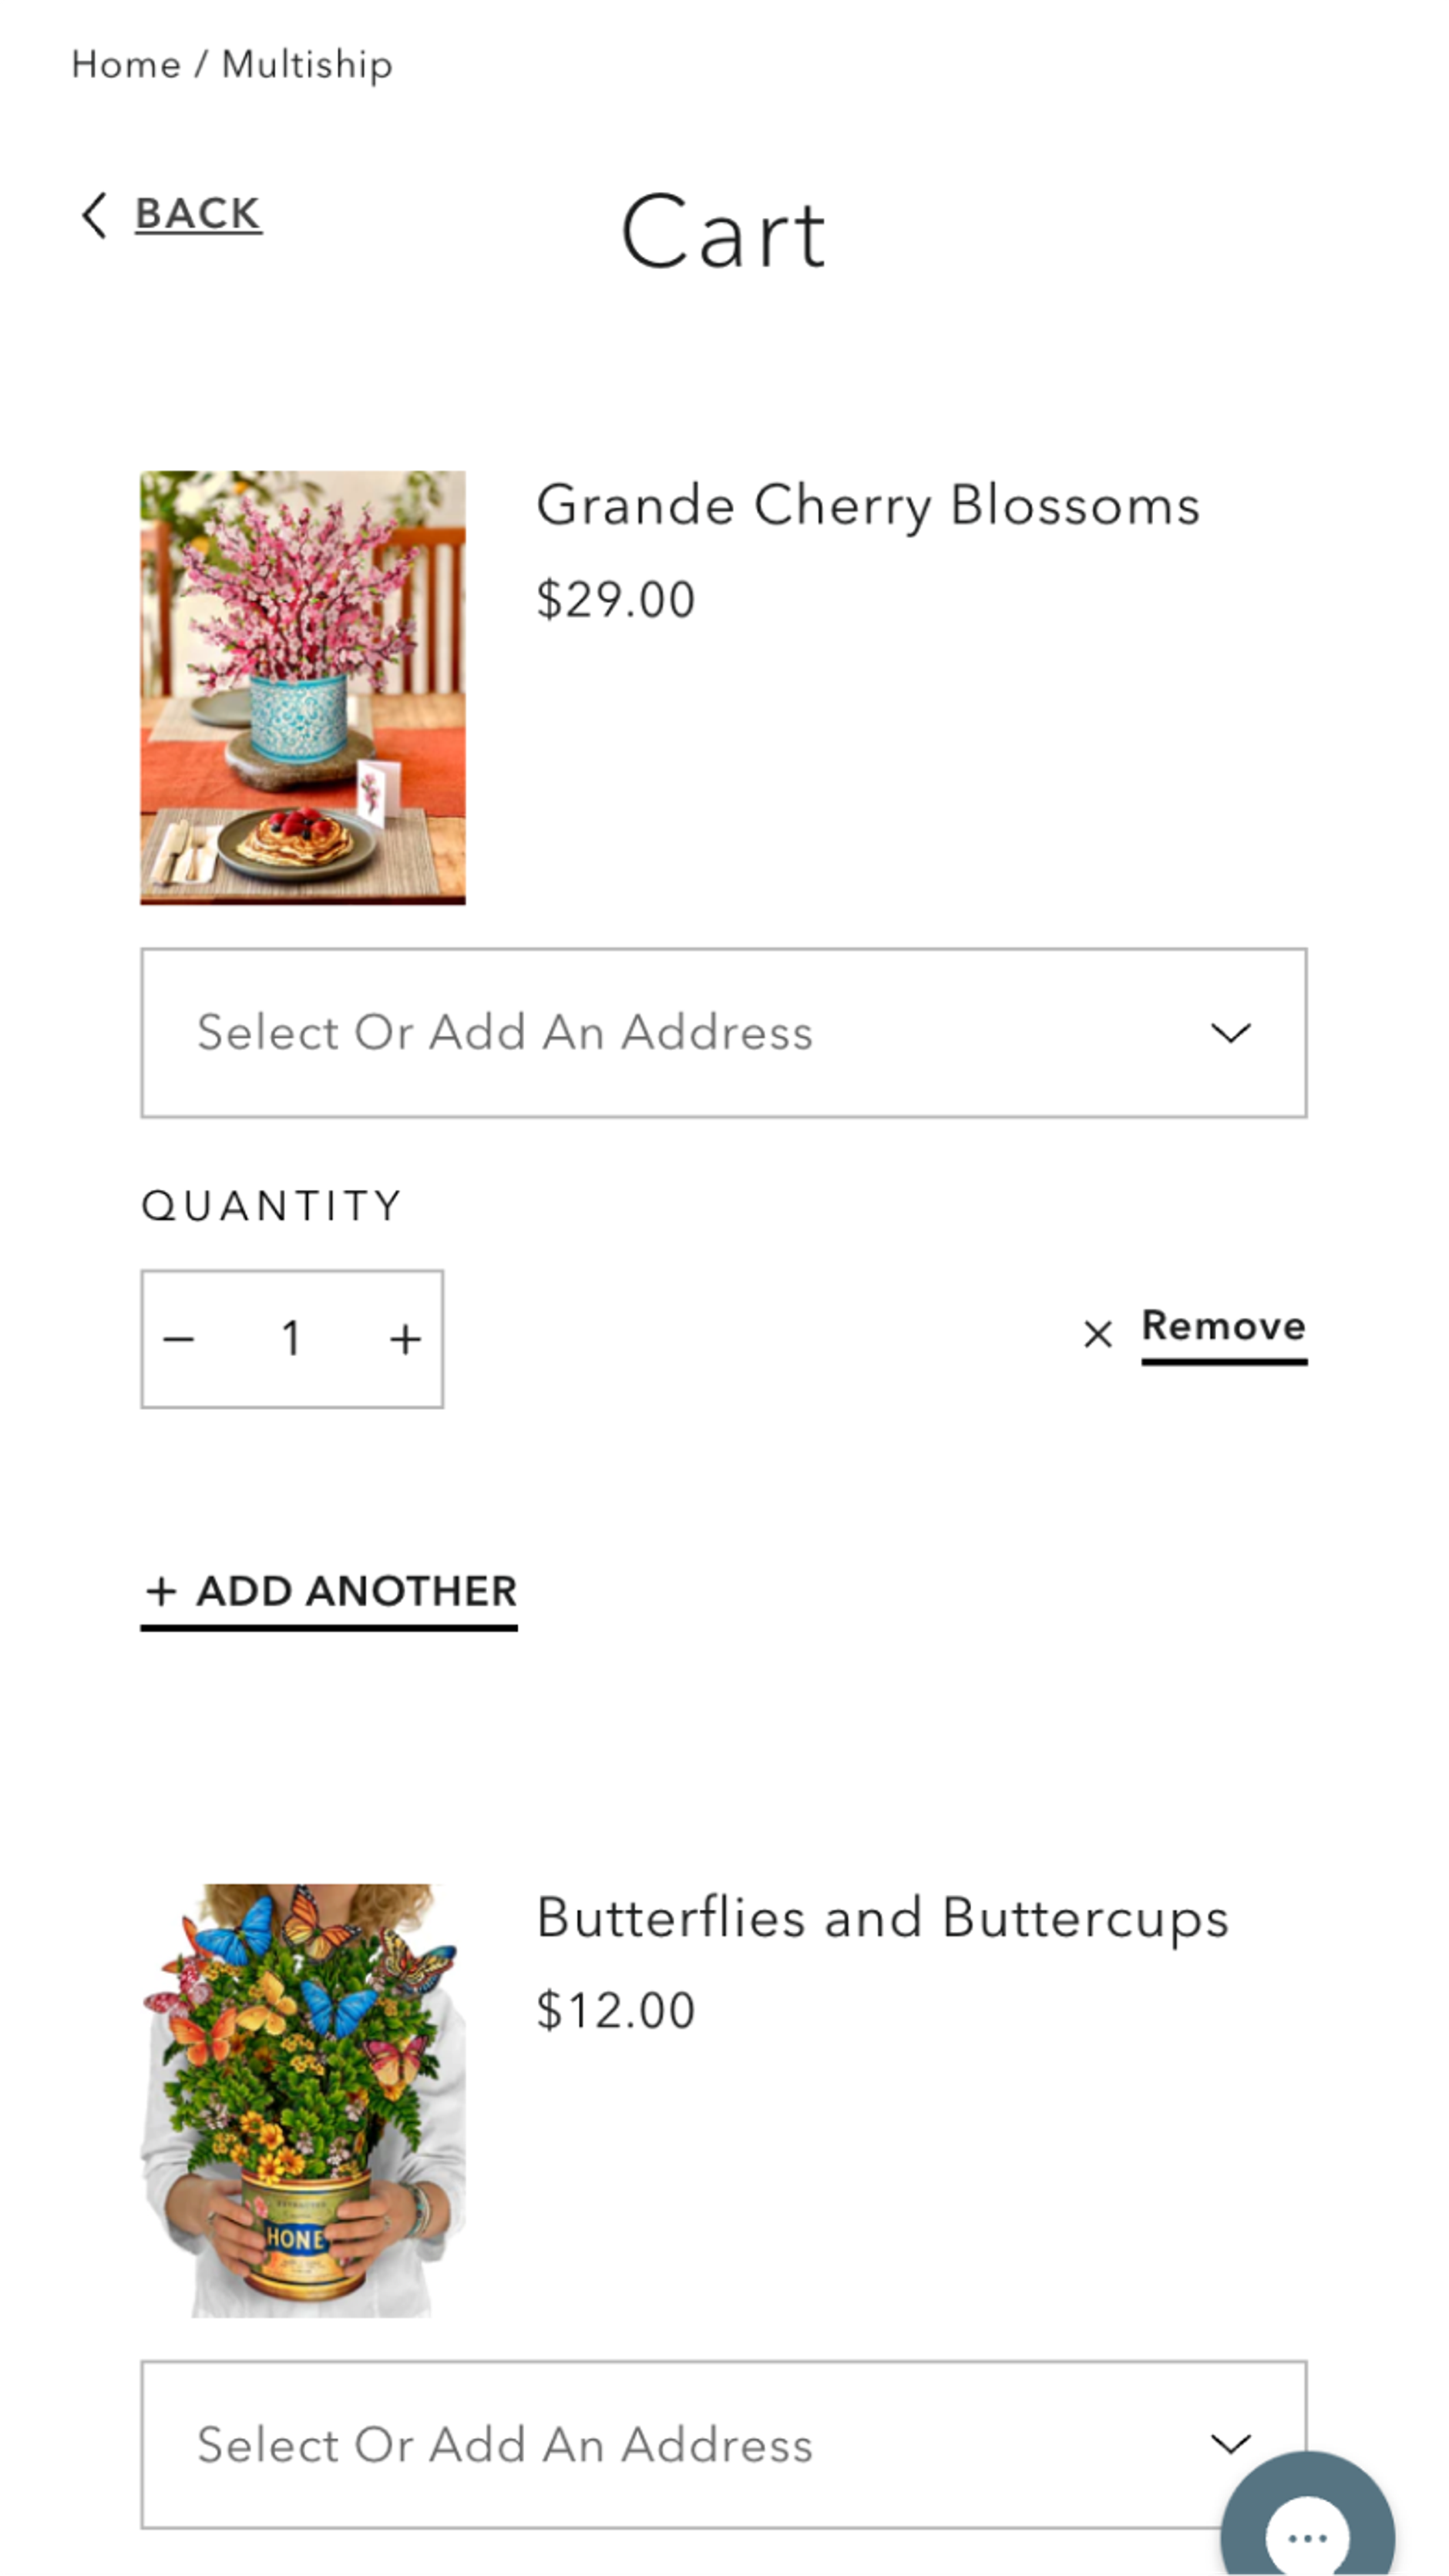The height and width of the screenshot is (2576, 1449).
Task: Click the chevron on the bottom address selector
Action: (1233, 2444)
